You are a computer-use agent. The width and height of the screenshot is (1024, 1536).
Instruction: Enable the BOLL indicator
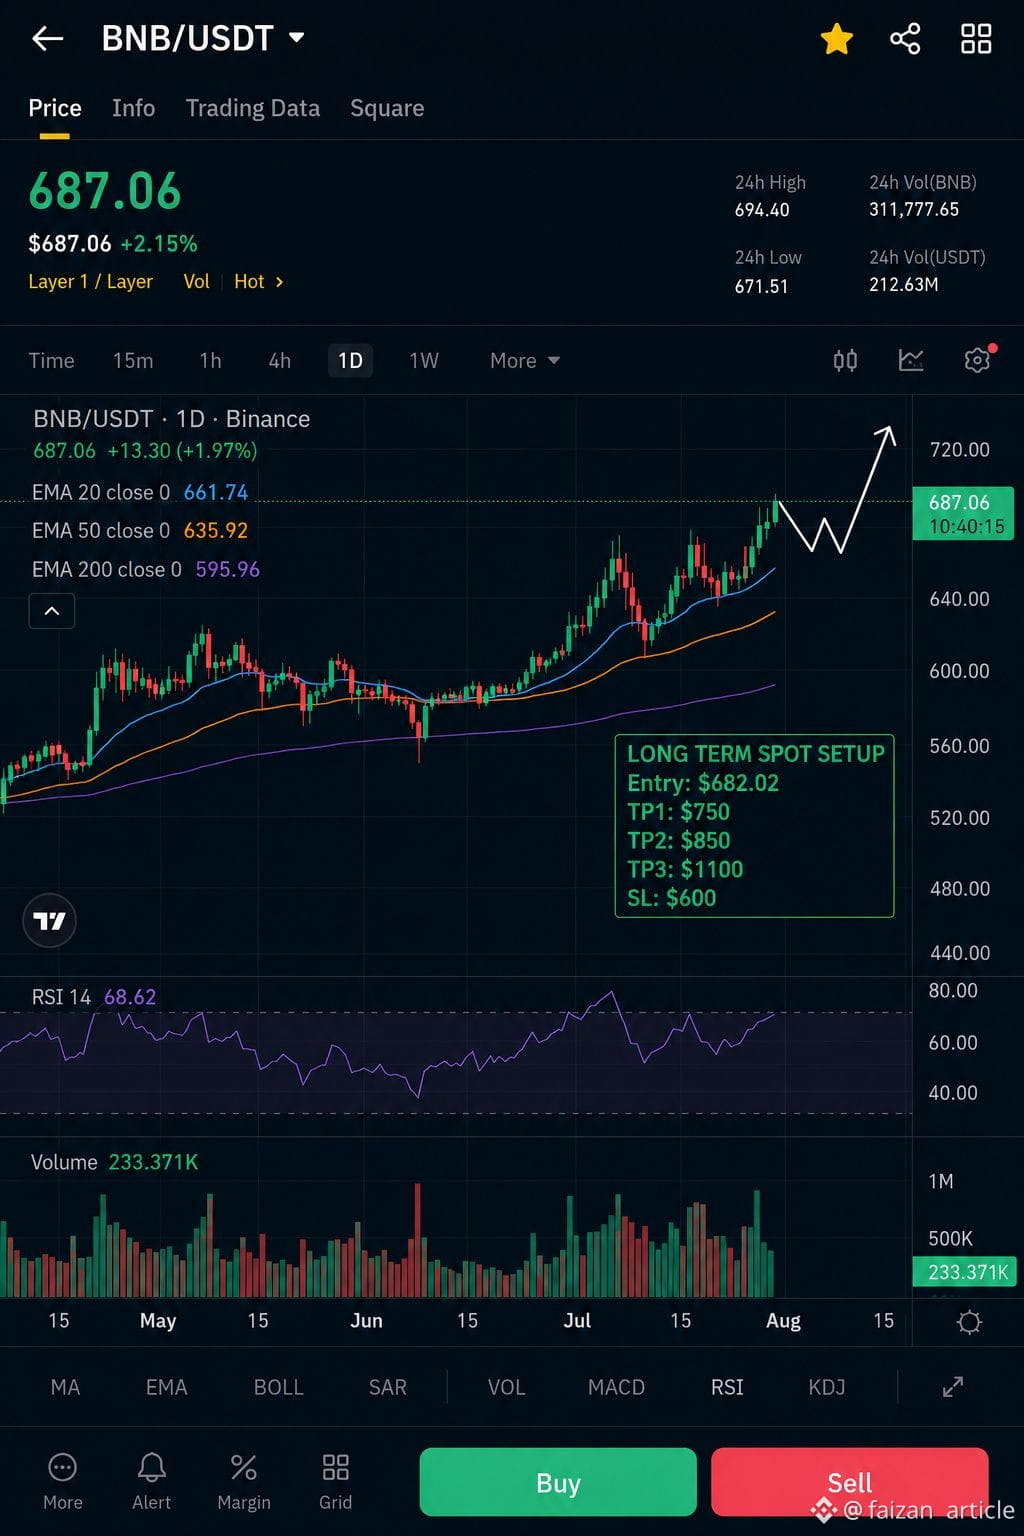click(278, 1387)
